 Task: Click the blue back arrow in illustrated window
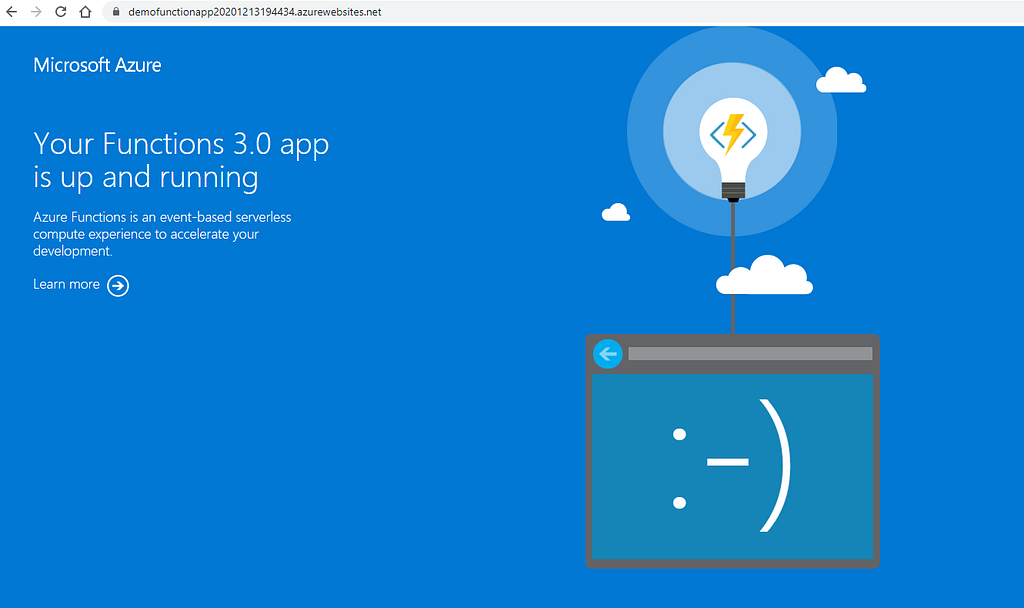coord(607,354)
